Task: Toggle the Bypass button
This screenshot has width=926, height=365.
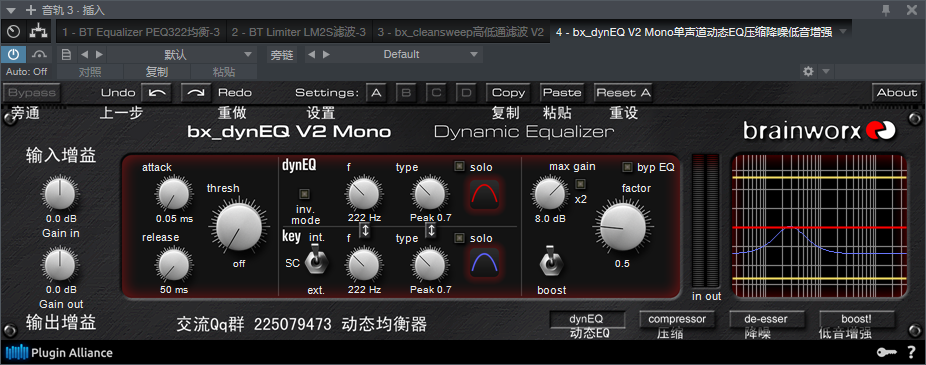Action: click(x=32, y=93)
